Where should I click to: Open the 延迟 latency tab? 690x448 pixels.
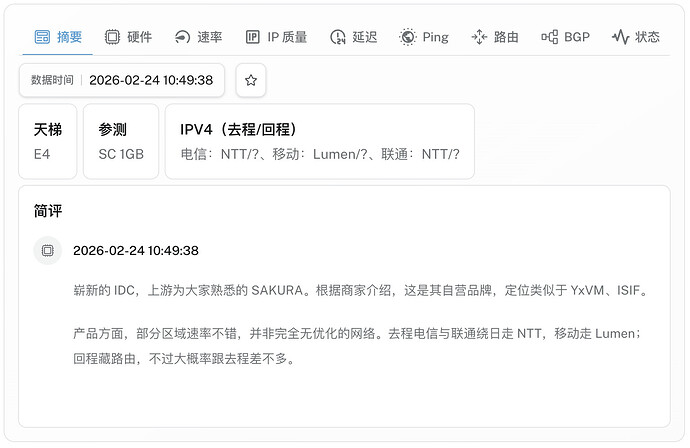(353, 37)
